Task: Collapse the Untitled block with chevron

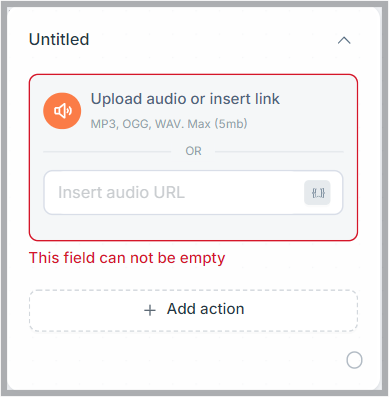Action: 344,40
